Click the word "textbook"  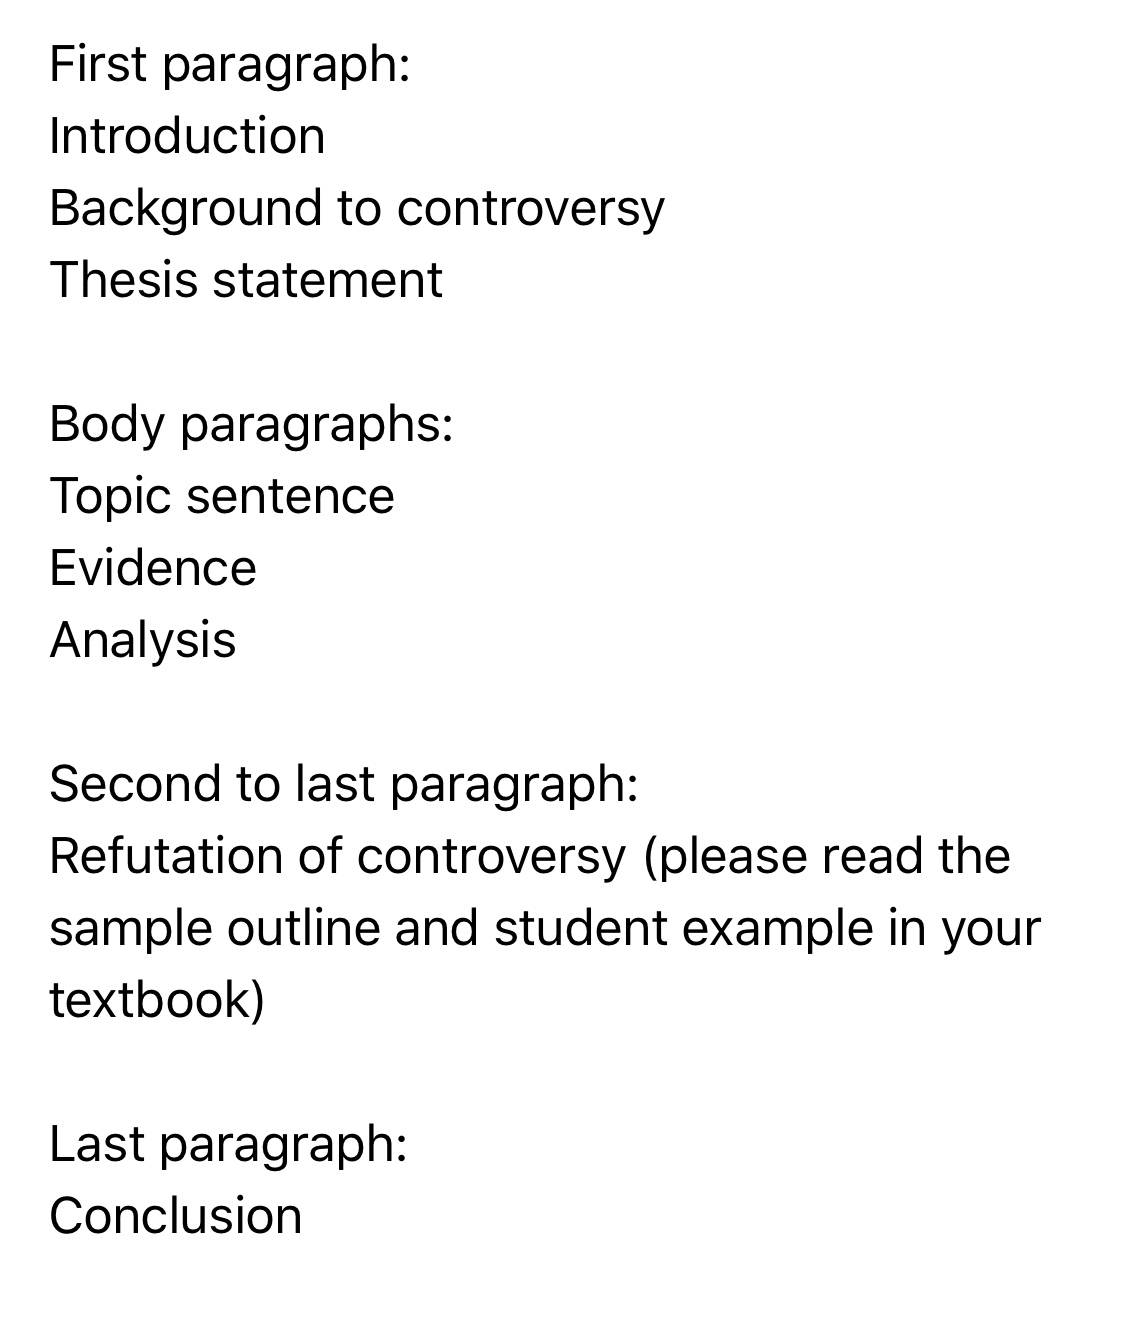152,1000
